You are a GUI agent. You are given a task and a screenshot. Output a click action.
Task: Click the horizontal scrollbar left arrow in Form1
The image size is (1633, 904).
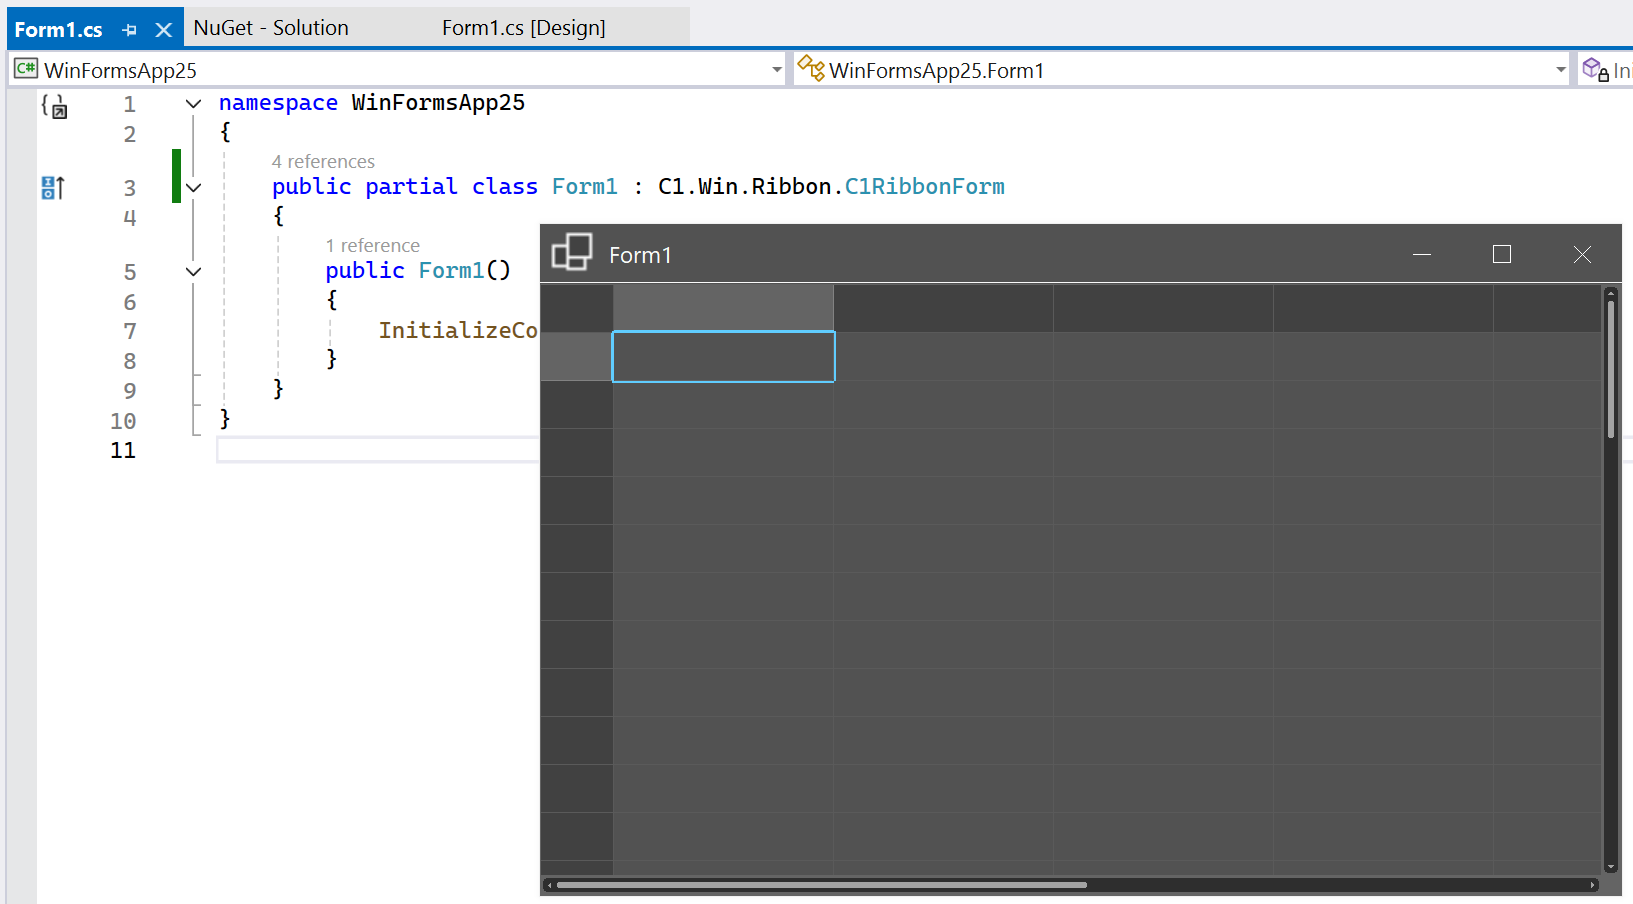pos(549,885)
